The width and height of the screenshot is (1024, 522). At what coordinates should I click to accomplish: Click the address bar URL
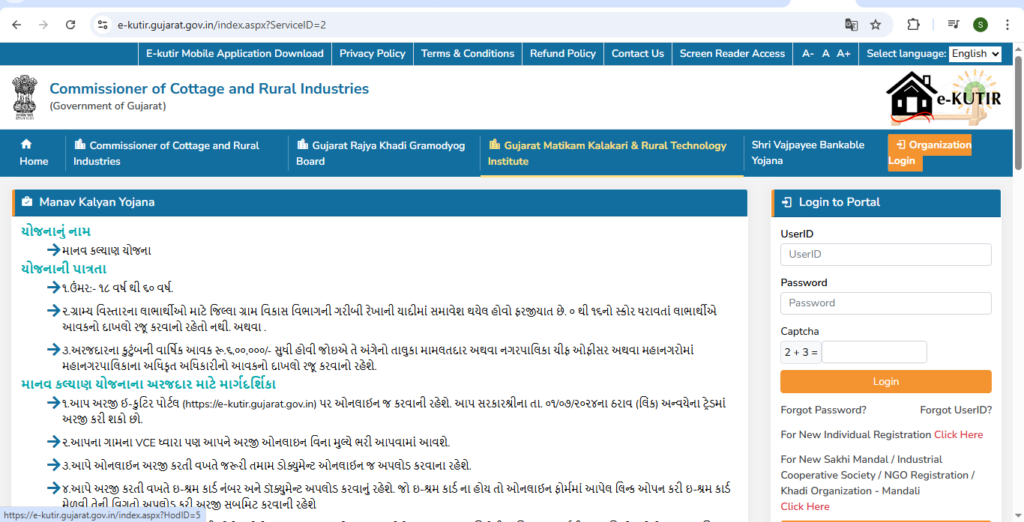[x=221, y=25]
